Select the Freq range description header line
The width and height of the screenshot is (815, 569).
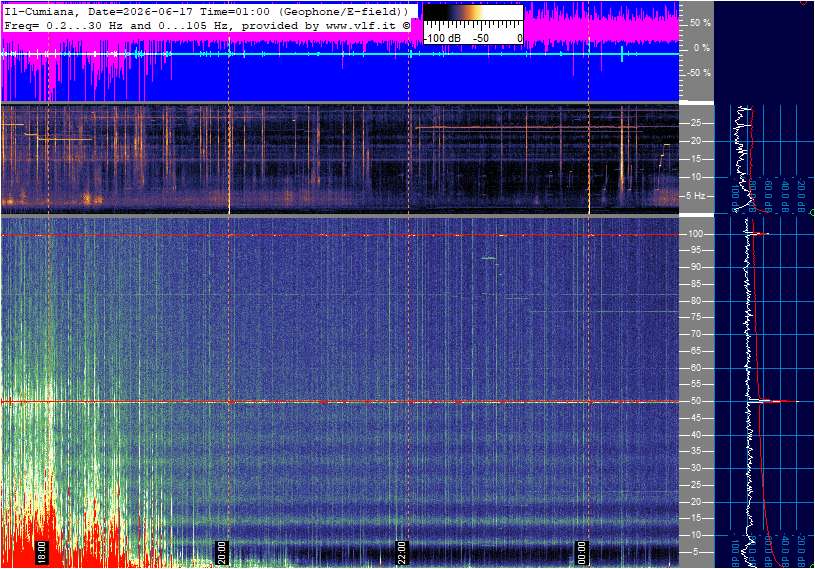[x=206, y=25]
